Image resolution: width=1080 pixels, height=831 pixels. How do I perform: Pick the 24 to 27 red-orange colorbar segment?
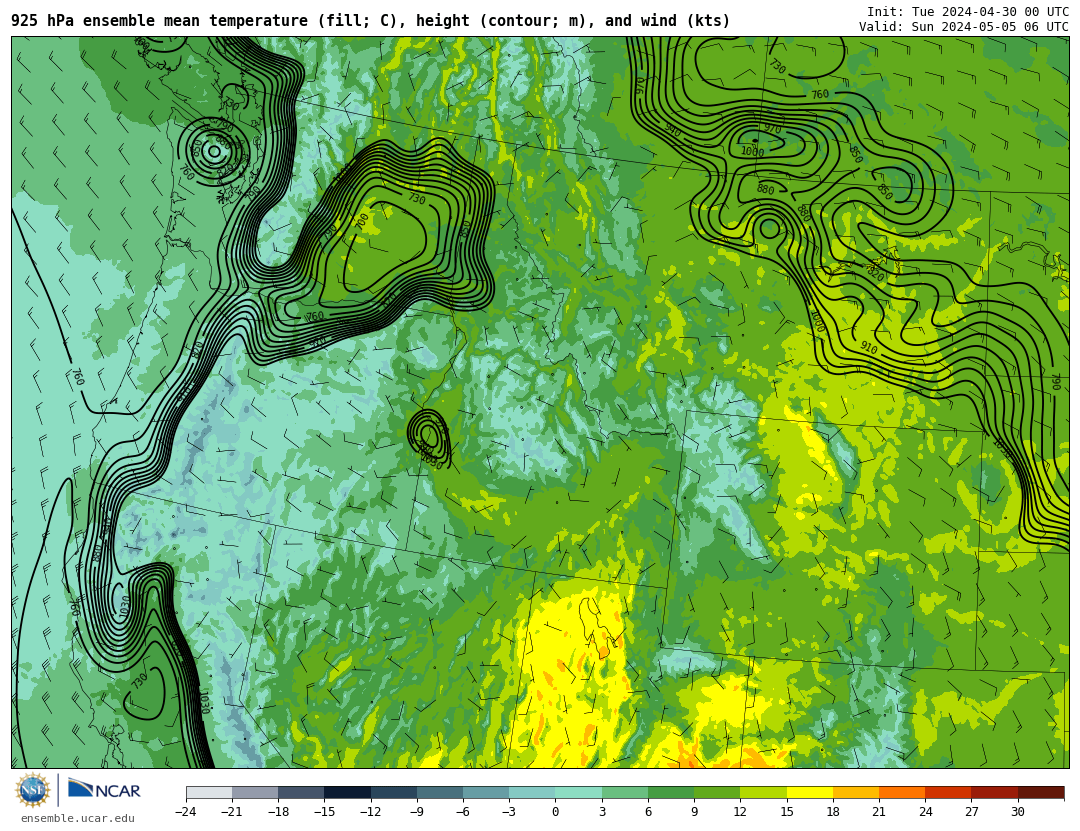(x=948, y=792)
